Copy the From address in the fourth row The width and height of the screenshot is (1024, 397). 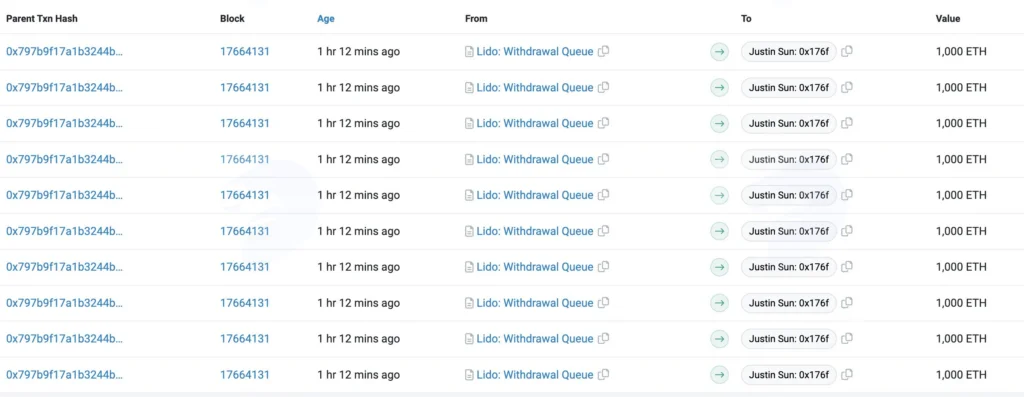click(603, 159)
